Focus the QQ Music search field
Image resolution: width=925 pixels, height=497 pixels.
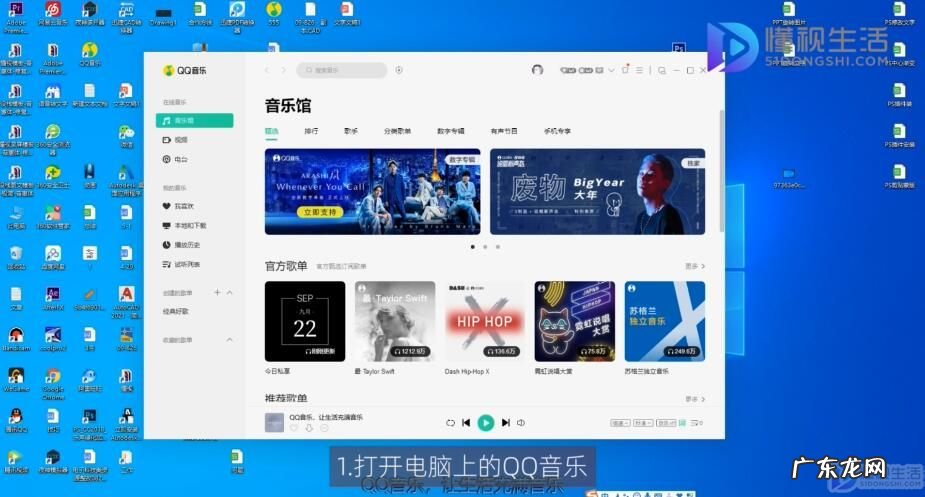point(342,70)
